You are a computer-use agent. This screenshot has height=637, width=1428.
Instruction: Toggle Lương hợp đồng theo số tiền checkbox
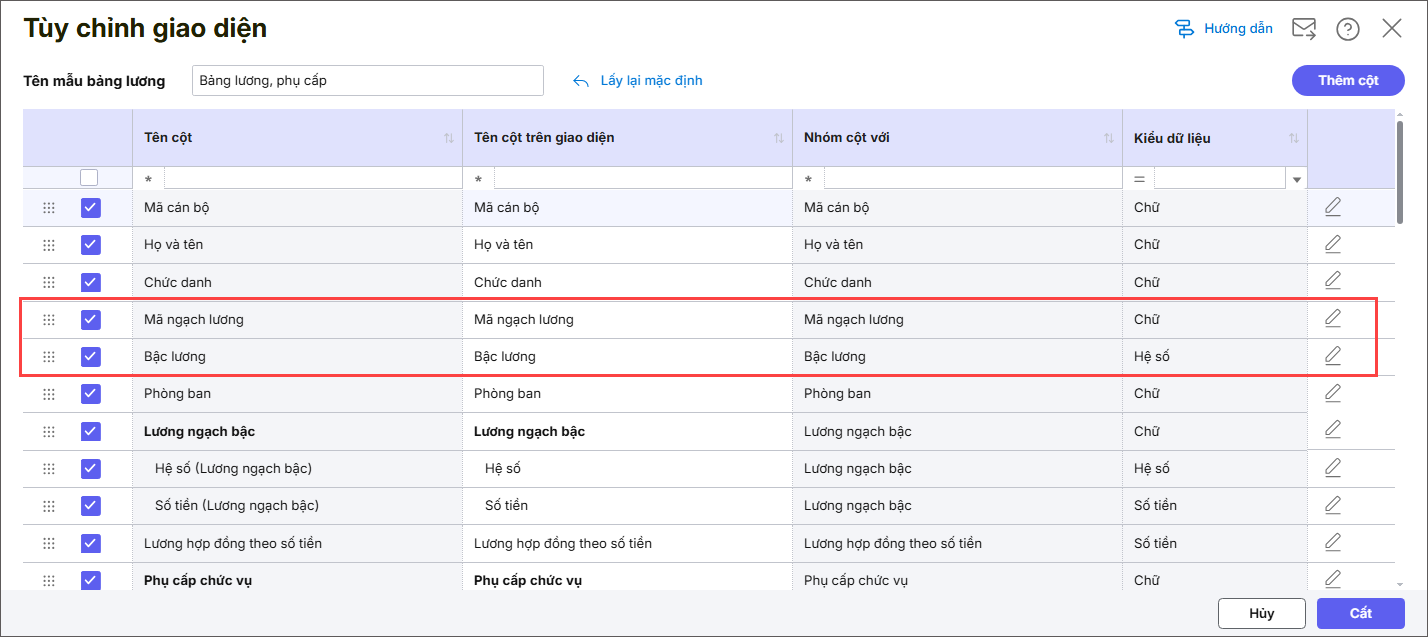91,543
